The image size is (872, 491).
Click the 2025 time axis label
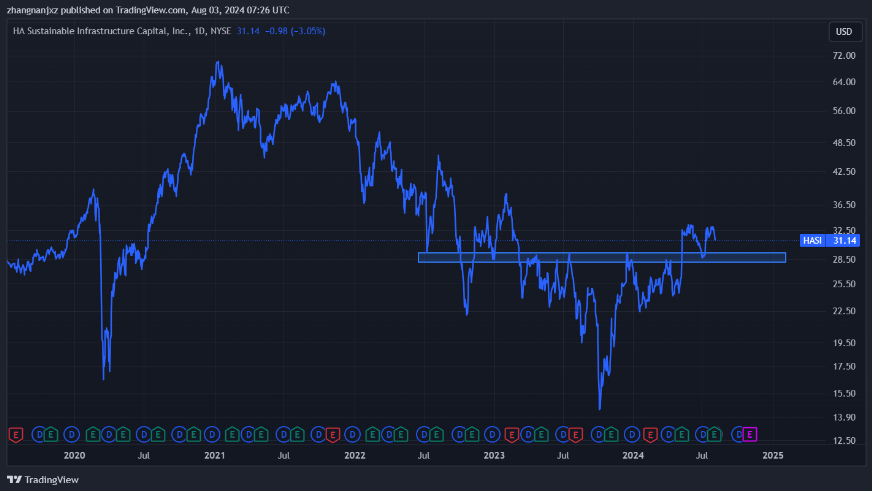pos(773,455)
